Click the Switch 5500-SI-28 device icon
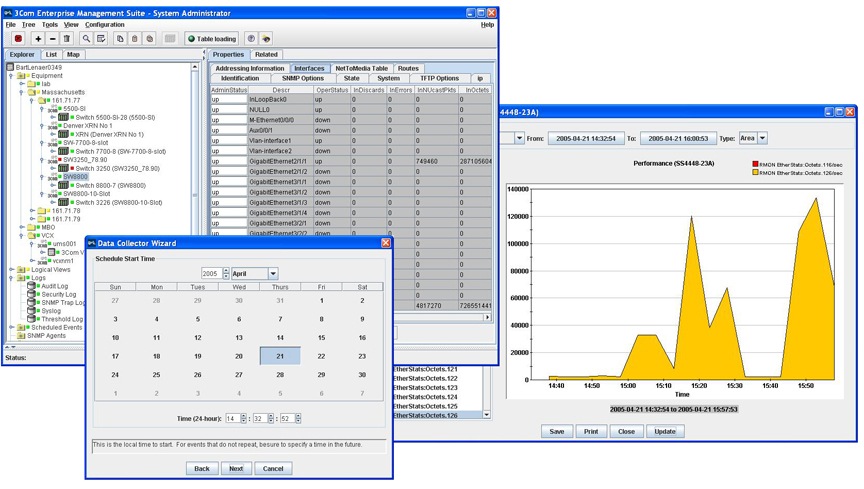 click(63, 117)
